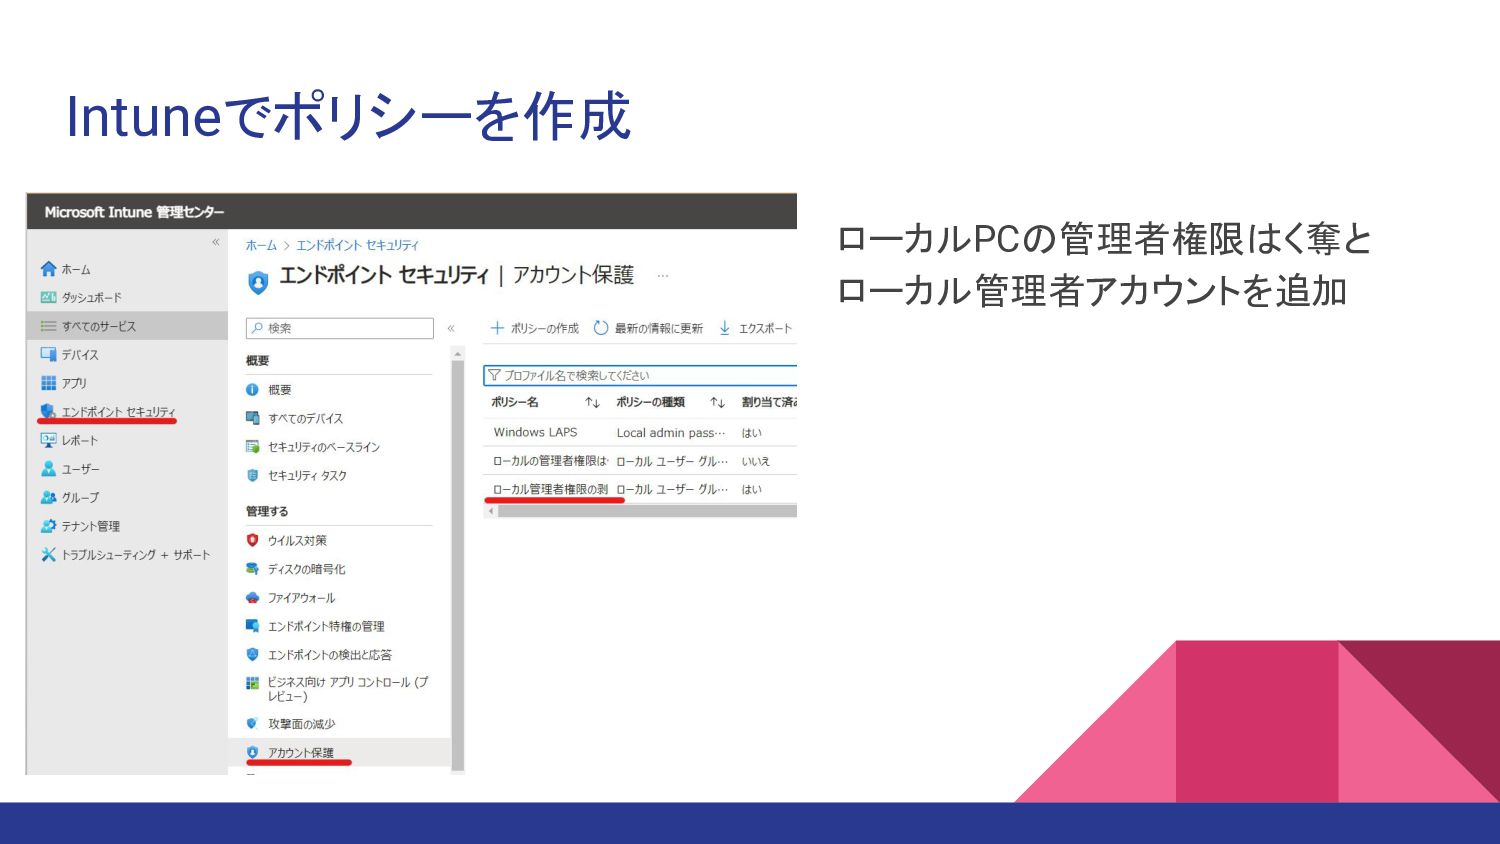
Task: Click the ビジネス向け アプリ コントロール icon
Action: point(253,683)
